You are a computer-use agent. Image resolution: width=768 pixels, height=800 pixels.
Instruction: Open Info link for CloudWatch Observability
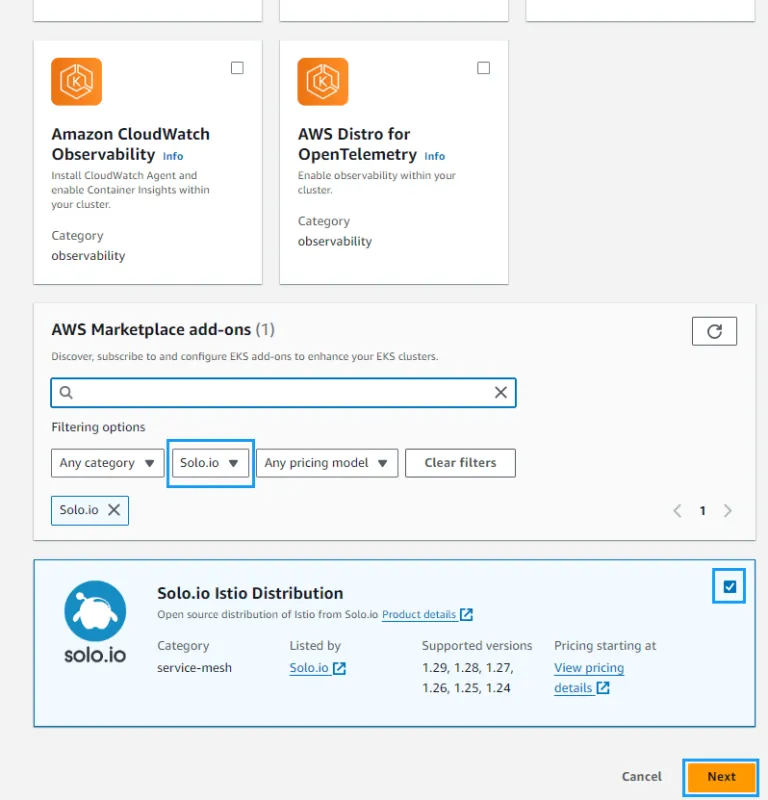173,156
